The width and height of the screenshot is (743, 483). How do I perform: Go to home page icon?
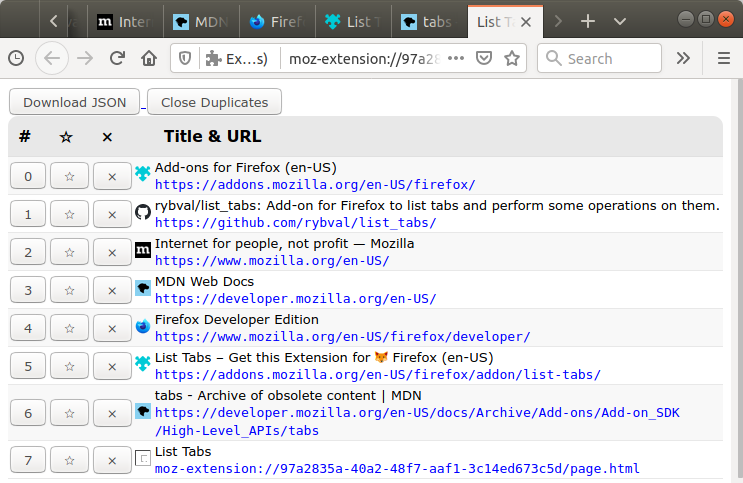point(149,58)
